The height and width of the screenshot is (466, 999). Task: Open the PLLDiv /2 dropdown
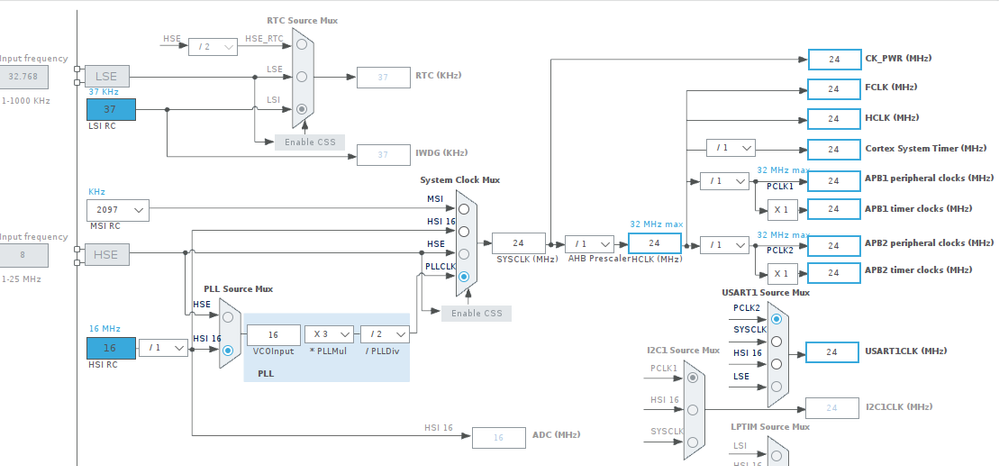coord(385,334)
